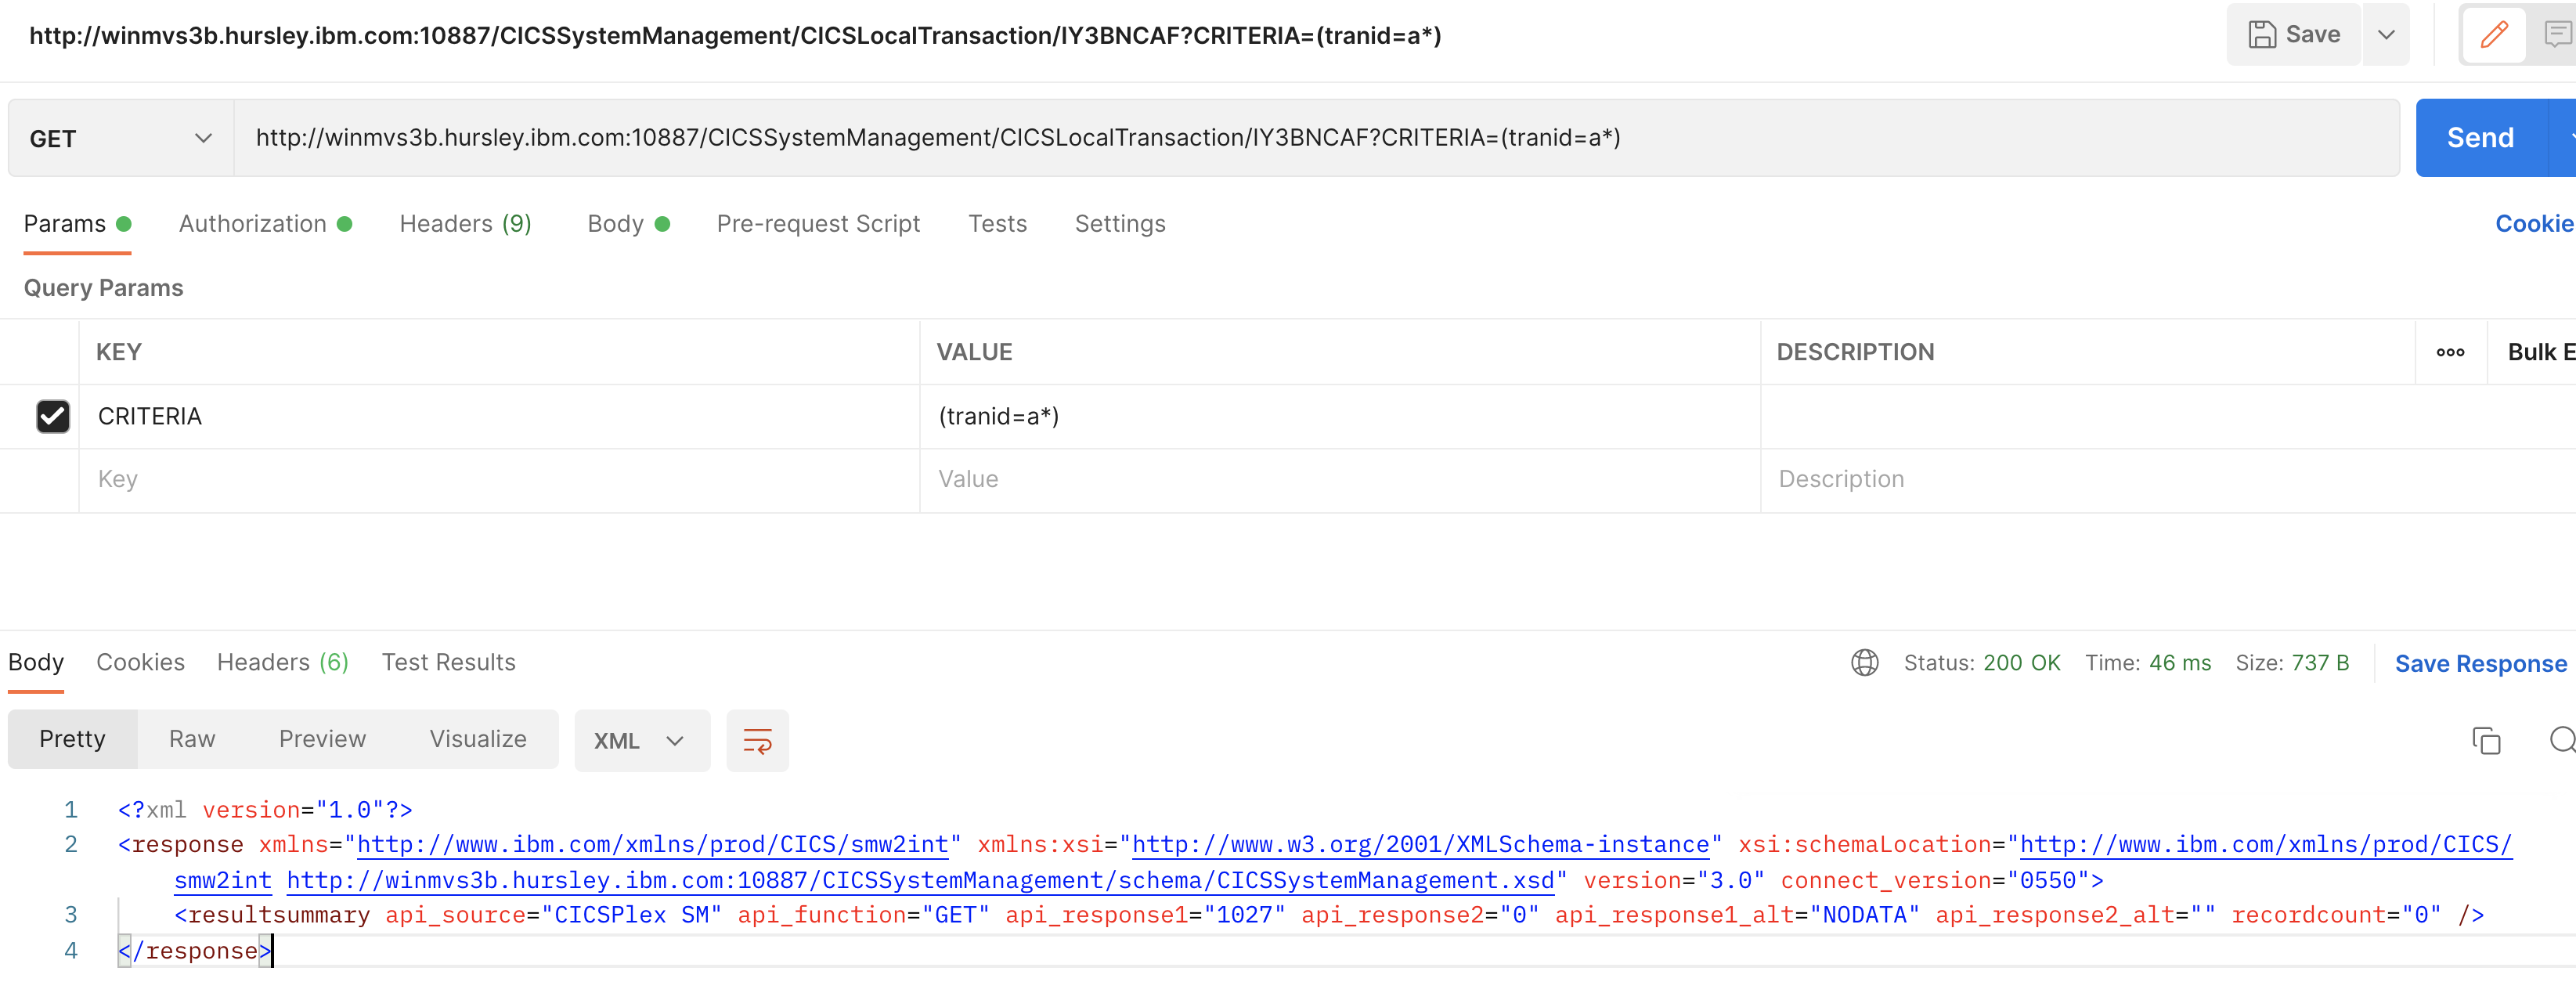Screen dimensions: 2576x982
Task: View the Test Results tab
Action: 448,661
